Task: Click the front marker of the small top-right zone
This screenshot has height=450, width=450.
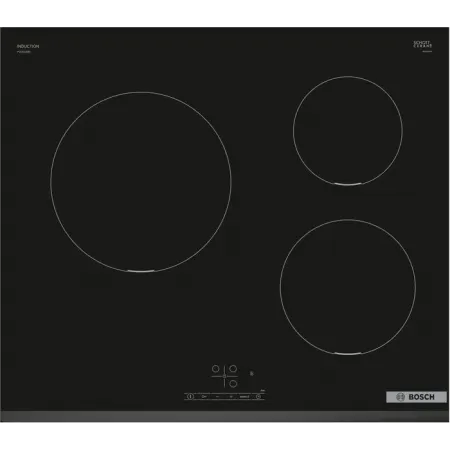Action: tap(348, 184)
